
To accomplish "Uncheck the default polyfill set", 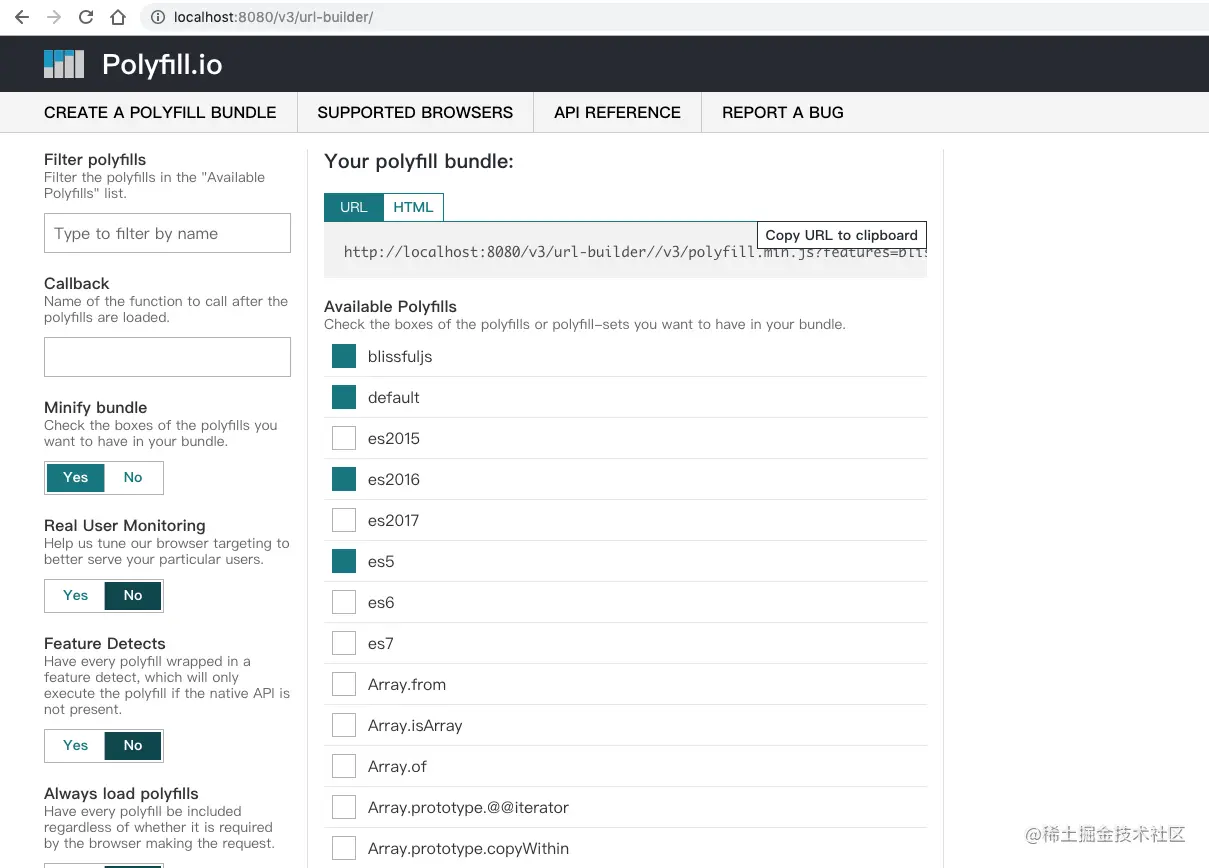I will (x=344, y=398).
